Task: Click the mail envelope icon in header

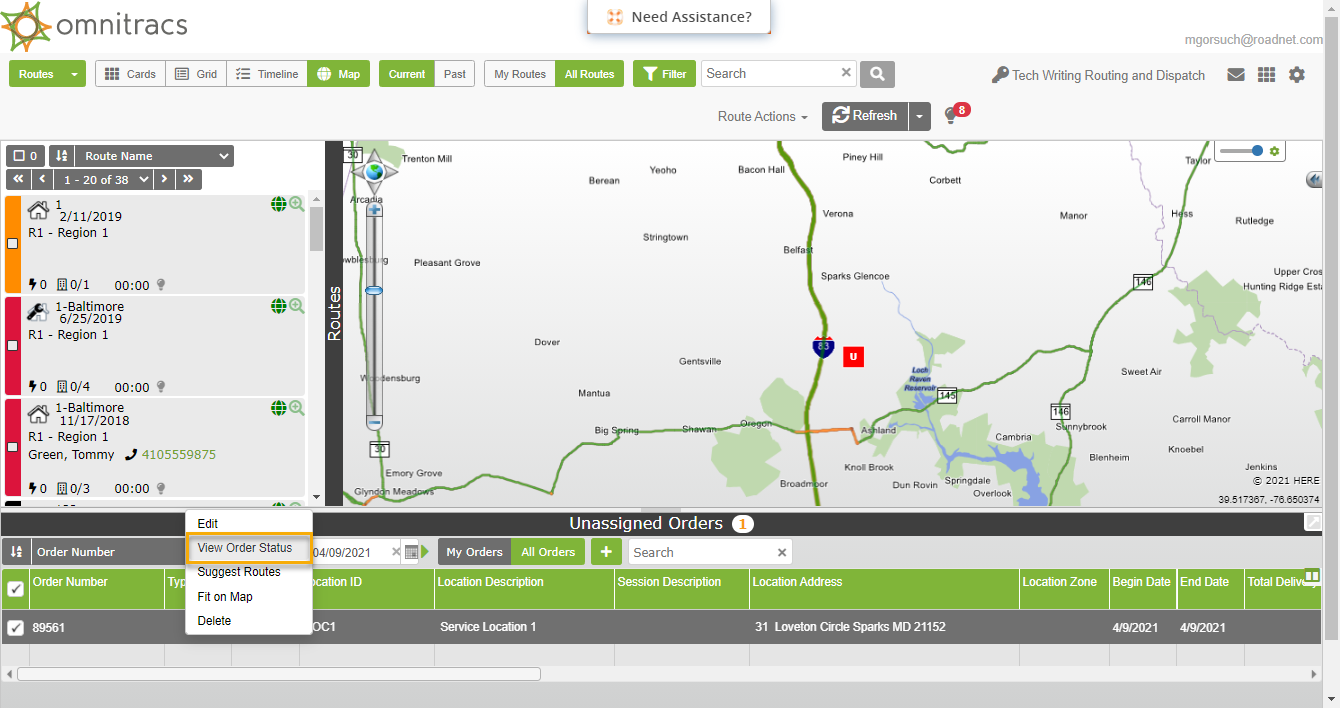Action: tap(1236, 75)
